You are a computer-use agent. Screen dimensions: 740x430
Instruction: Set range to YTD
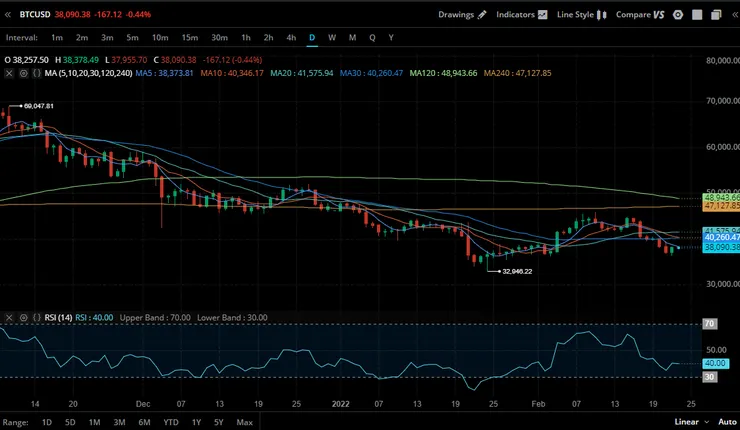pos(171,422)
